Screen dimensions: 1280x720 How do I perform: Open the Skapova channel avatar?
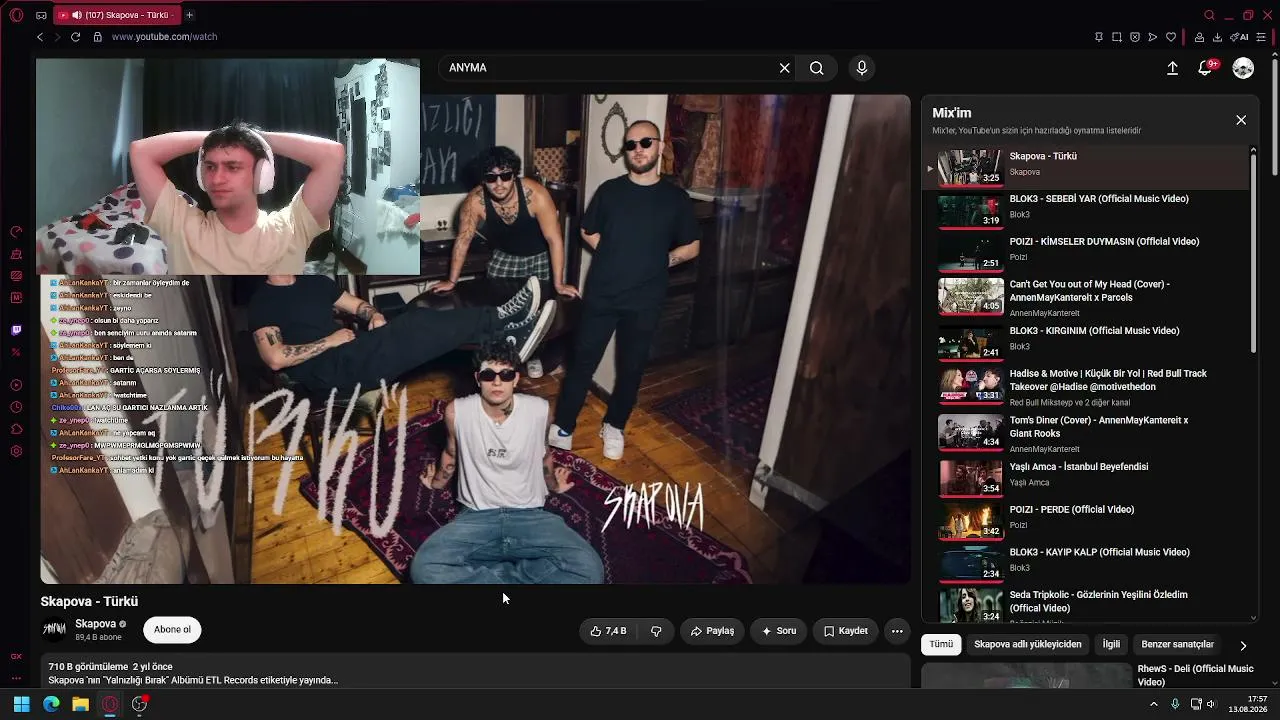pyautogui.click(x=54, y=629)
